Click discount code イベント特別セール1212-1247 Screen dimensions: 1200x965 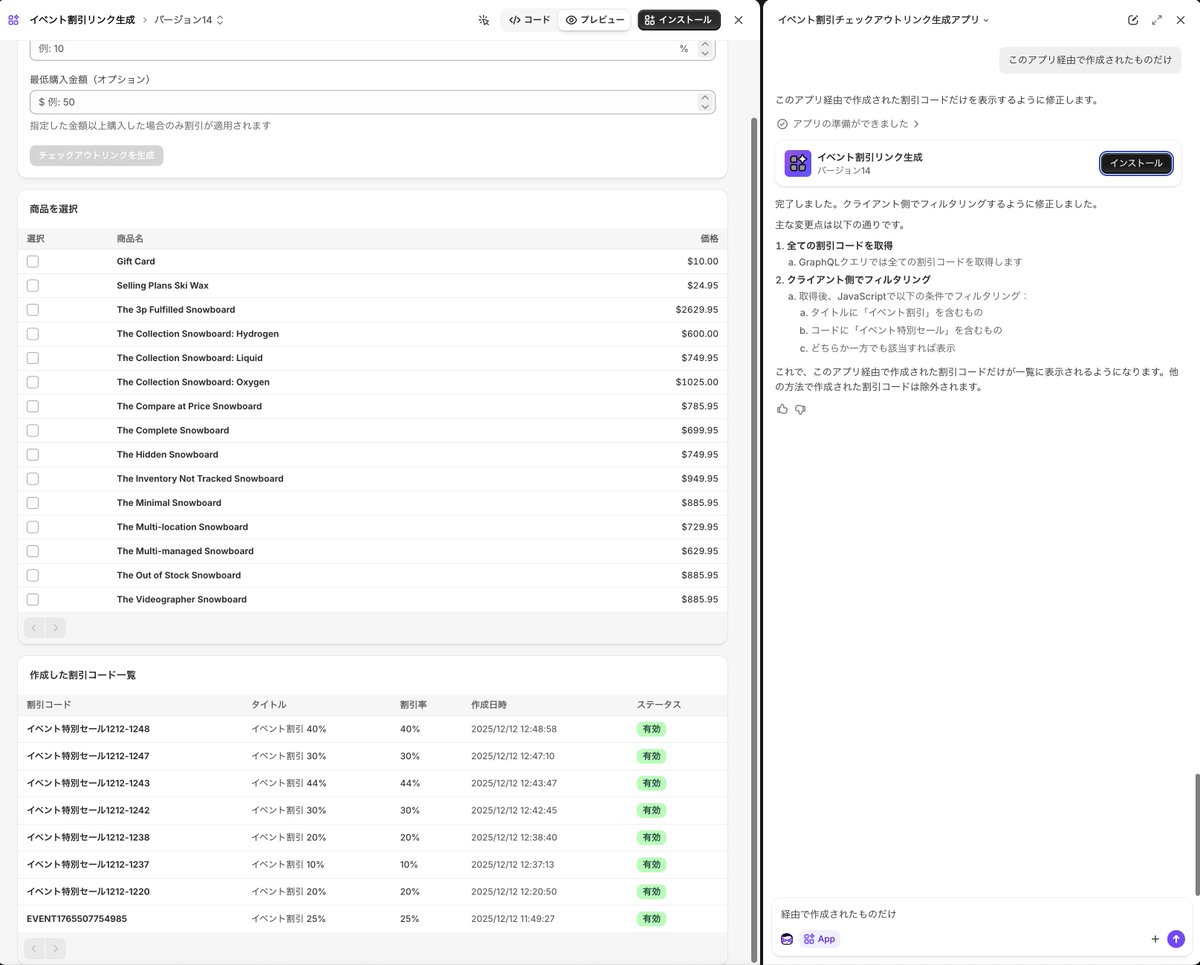click(x=88, y=756)
